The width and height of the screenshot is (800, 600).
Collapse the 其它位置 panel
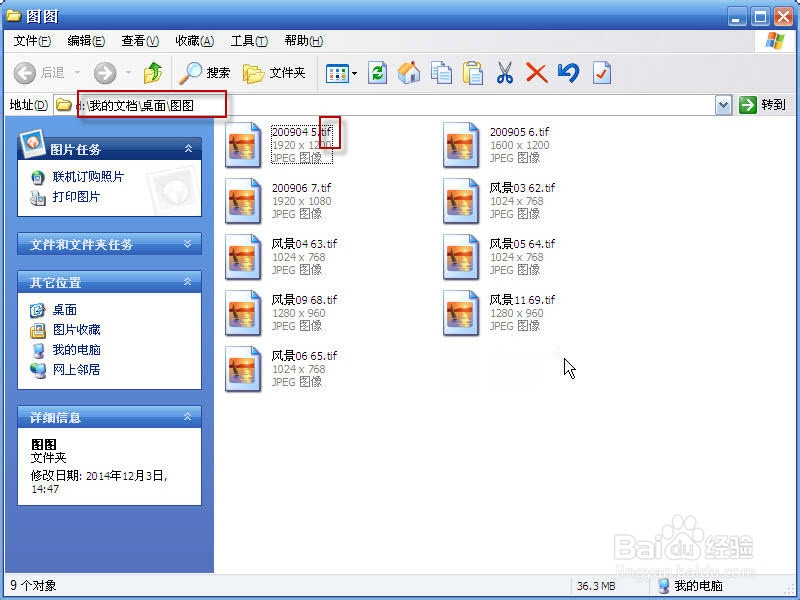pyautogui.click(x=188, y=282)
